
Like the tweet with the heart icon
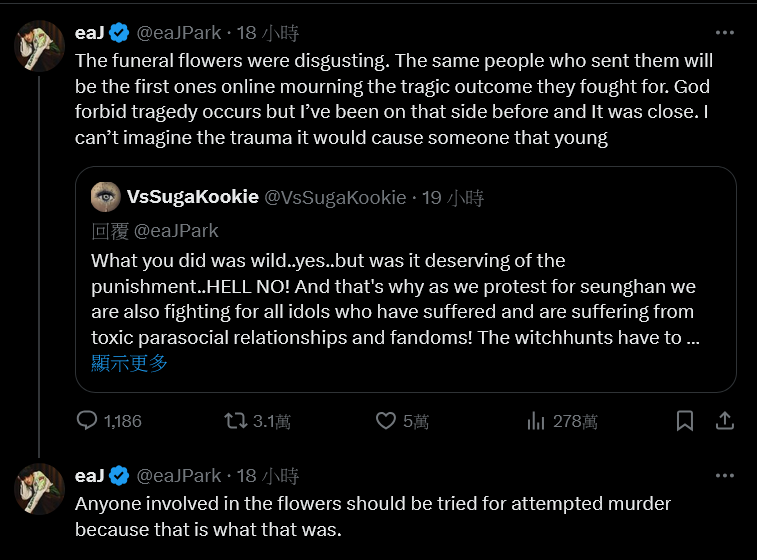(386, 420)
